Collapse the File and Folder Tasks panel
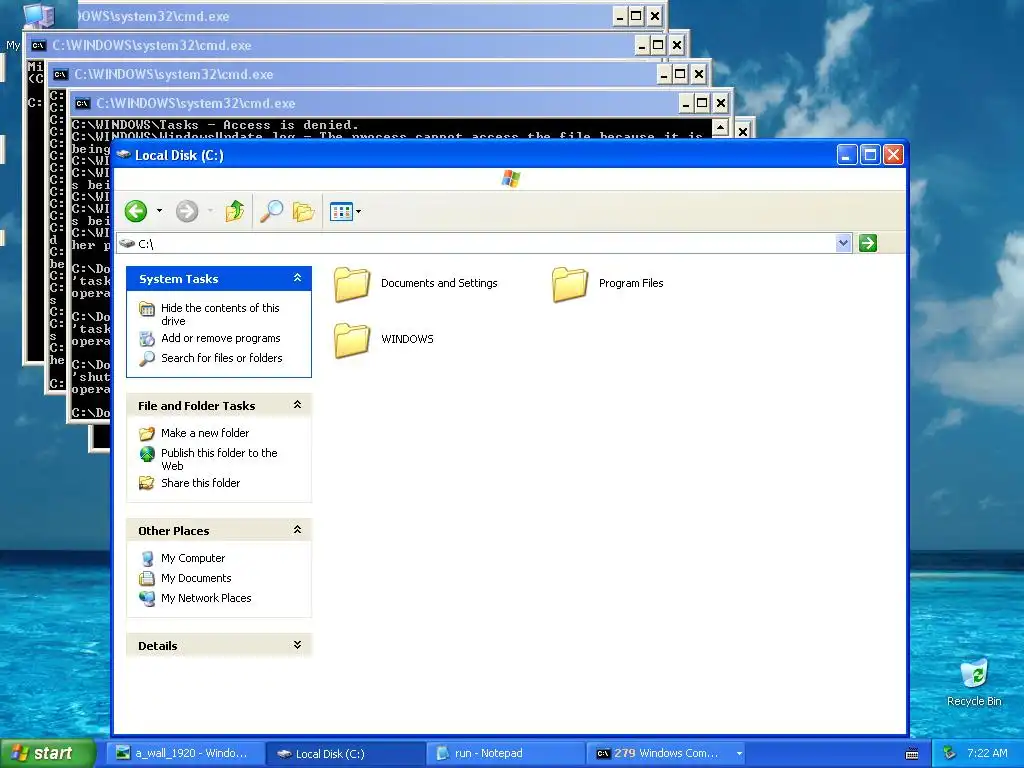 coord(297,405)
